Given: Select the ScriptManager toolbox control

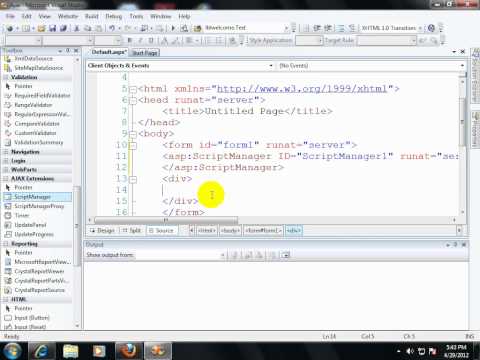Looking at the screenshot, I should 37,197.
